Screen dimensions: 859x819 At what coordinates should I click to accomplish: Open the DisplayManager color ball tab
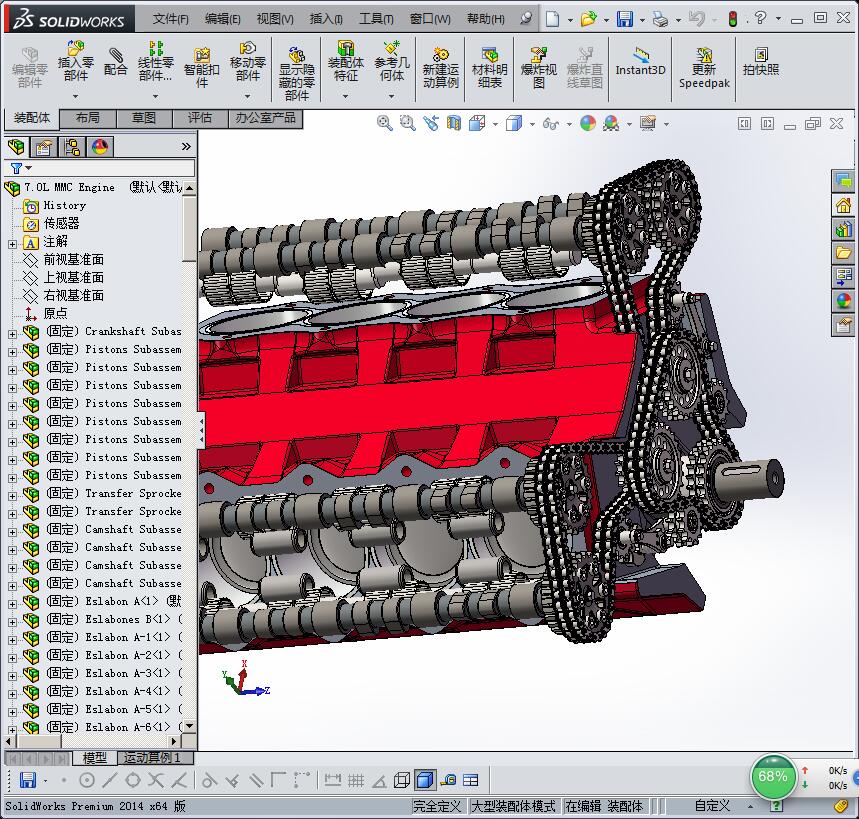[x=99, y=147]
